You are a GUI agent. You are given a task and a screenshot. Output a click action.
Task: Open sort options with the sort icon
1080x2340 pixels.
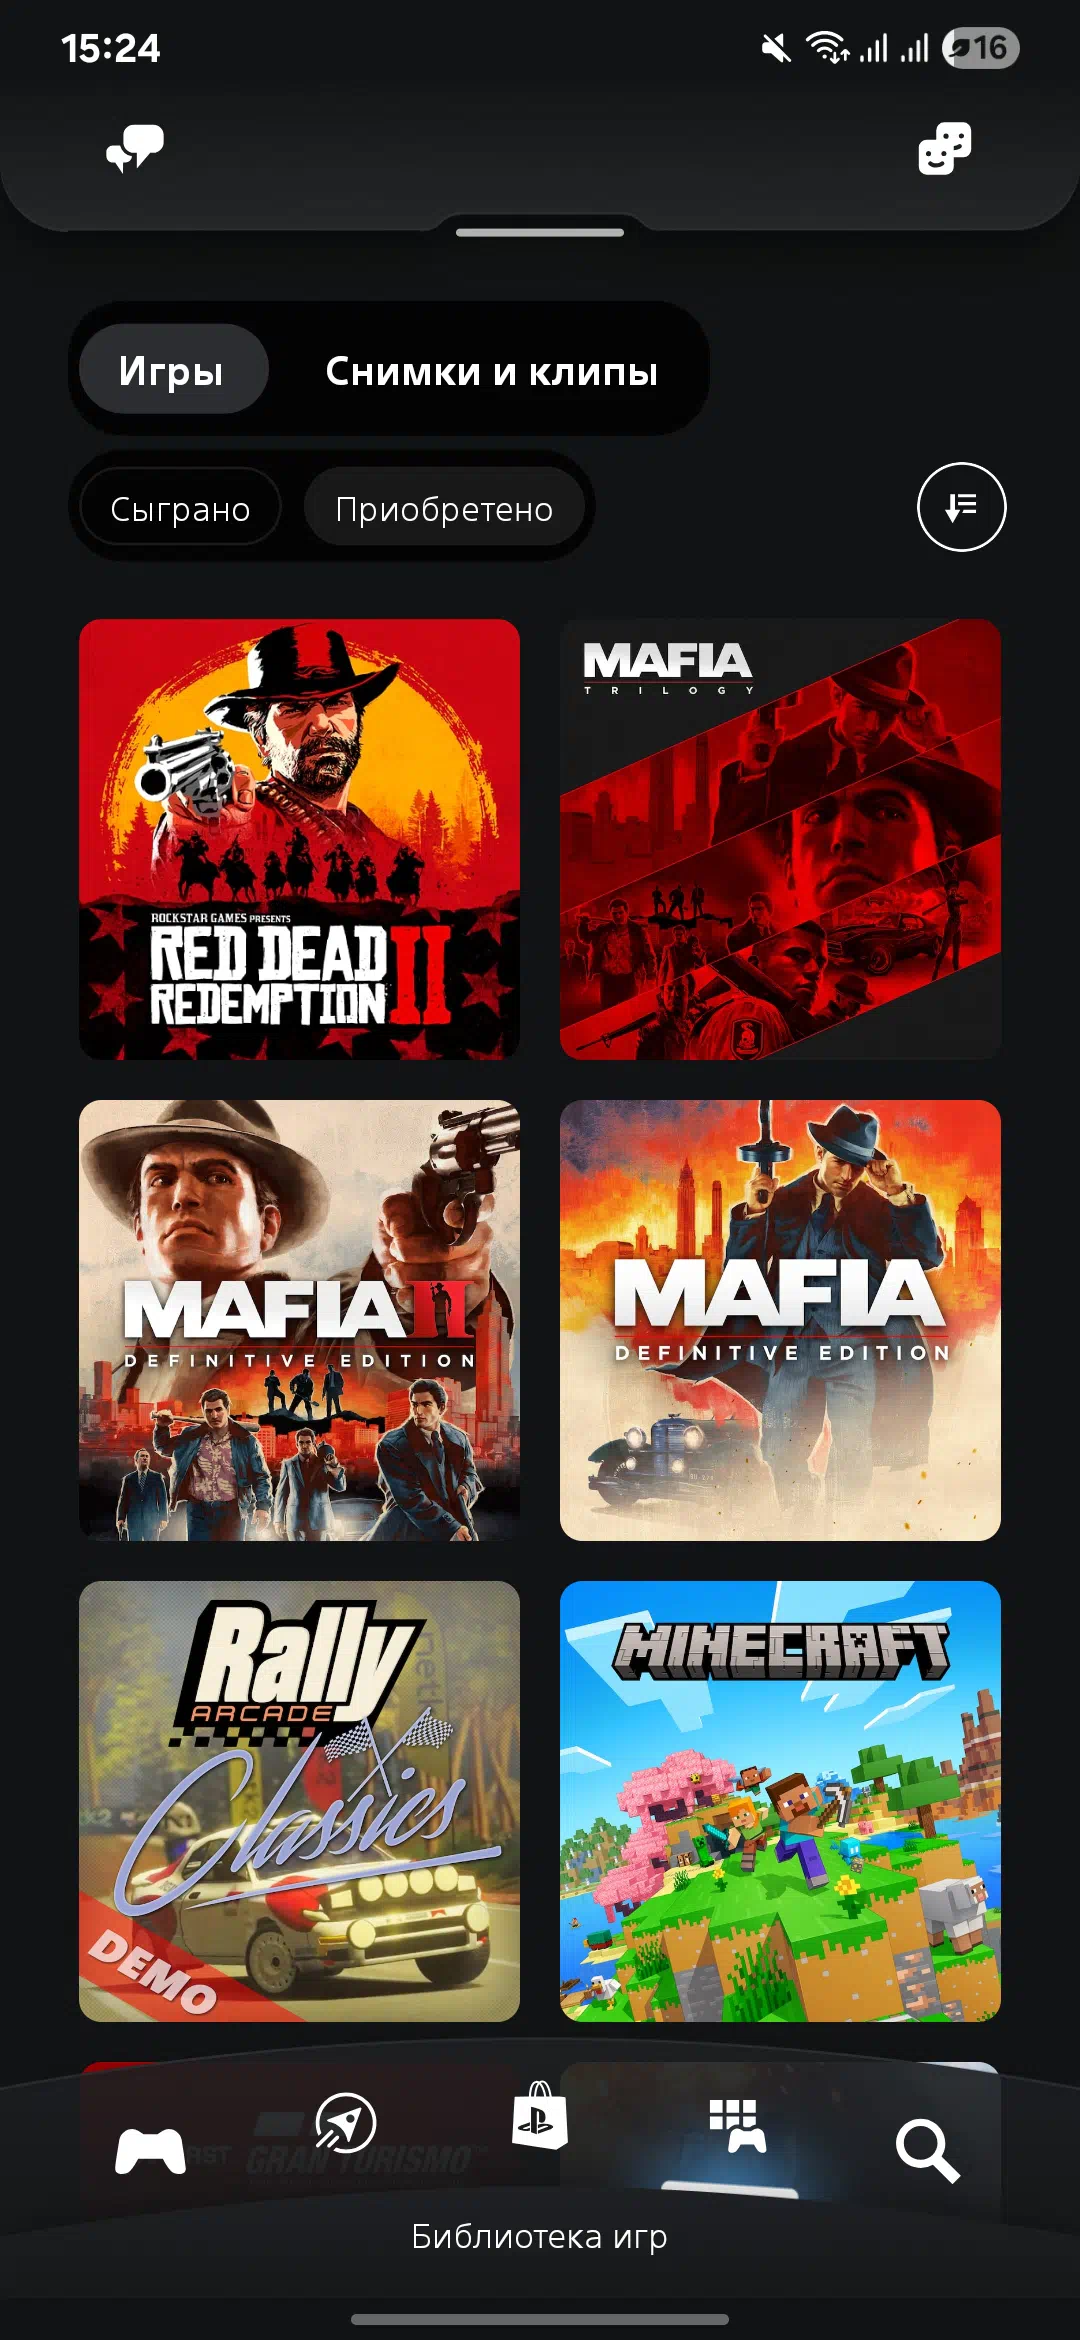coord(961,507)
